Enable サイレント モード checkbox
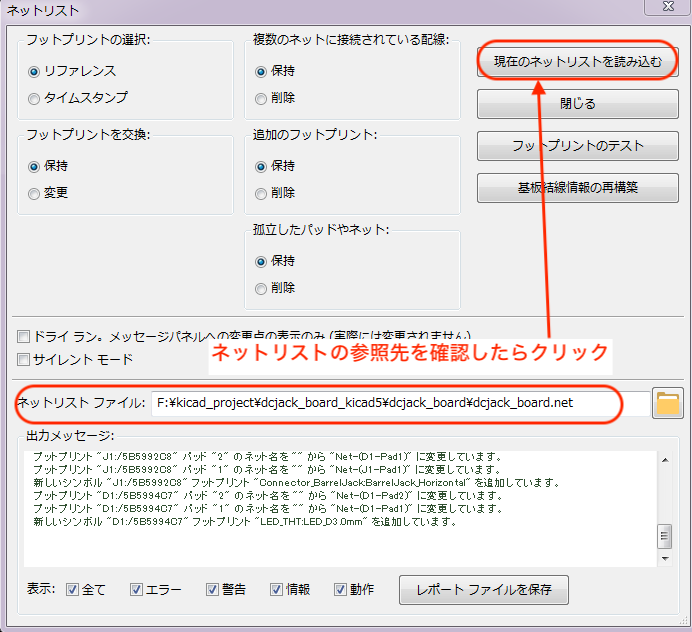 (x=23, y=359)
